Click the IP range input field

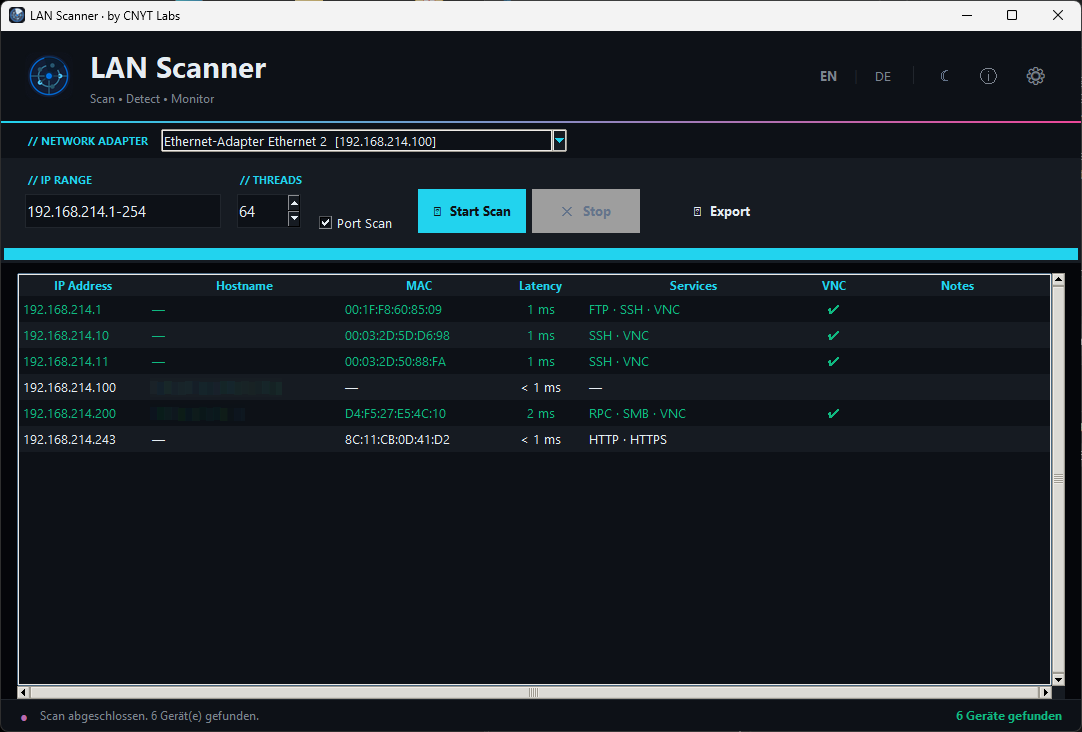(123, 211)
